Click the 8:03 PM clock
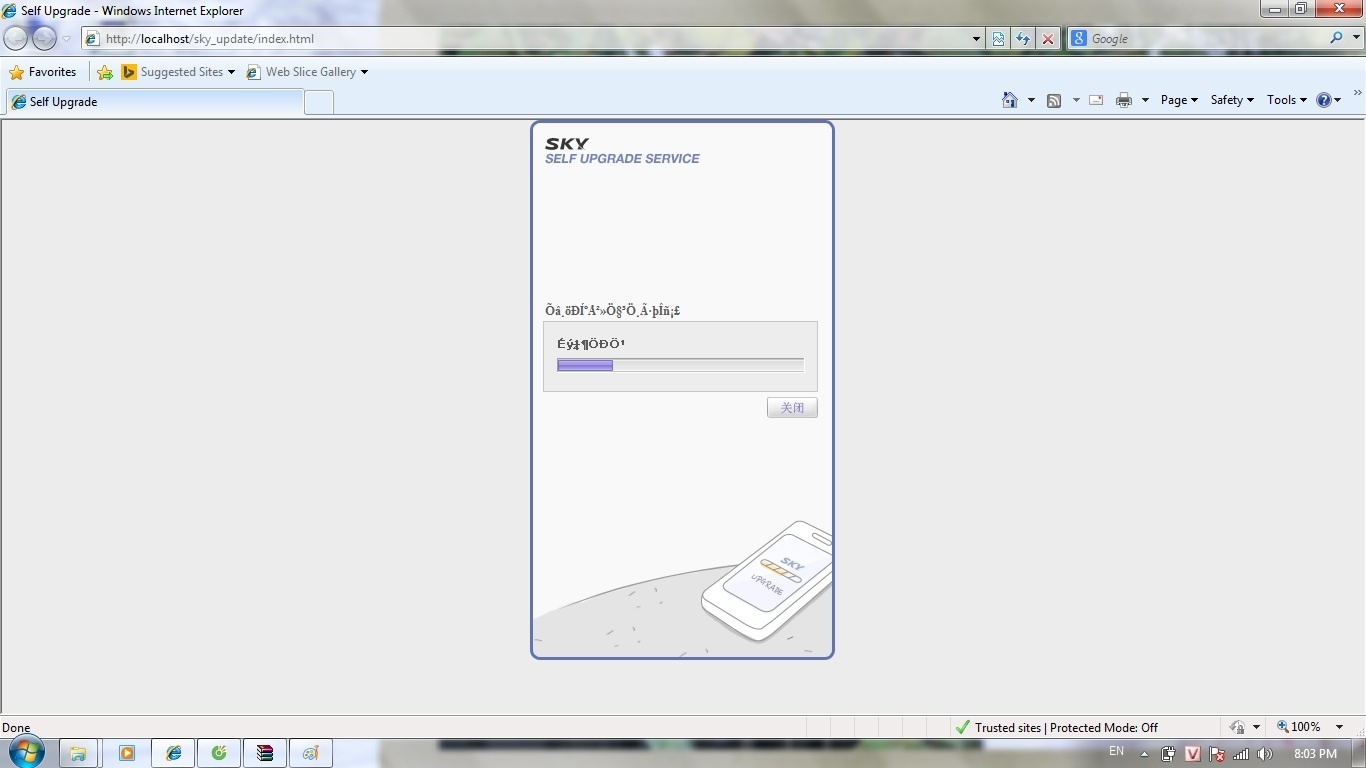The width and height of the screenshot is (1366, 768). [x=1315, y=754]
